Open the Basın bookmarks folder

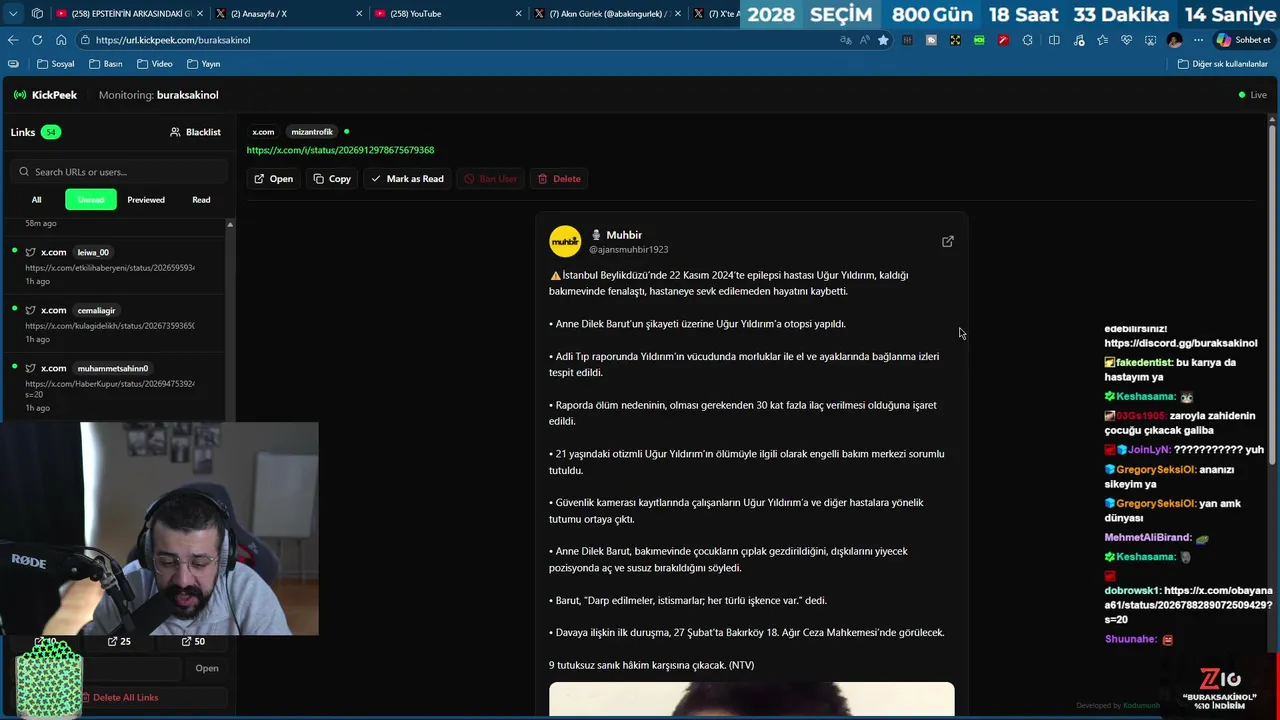coord(105,64)
